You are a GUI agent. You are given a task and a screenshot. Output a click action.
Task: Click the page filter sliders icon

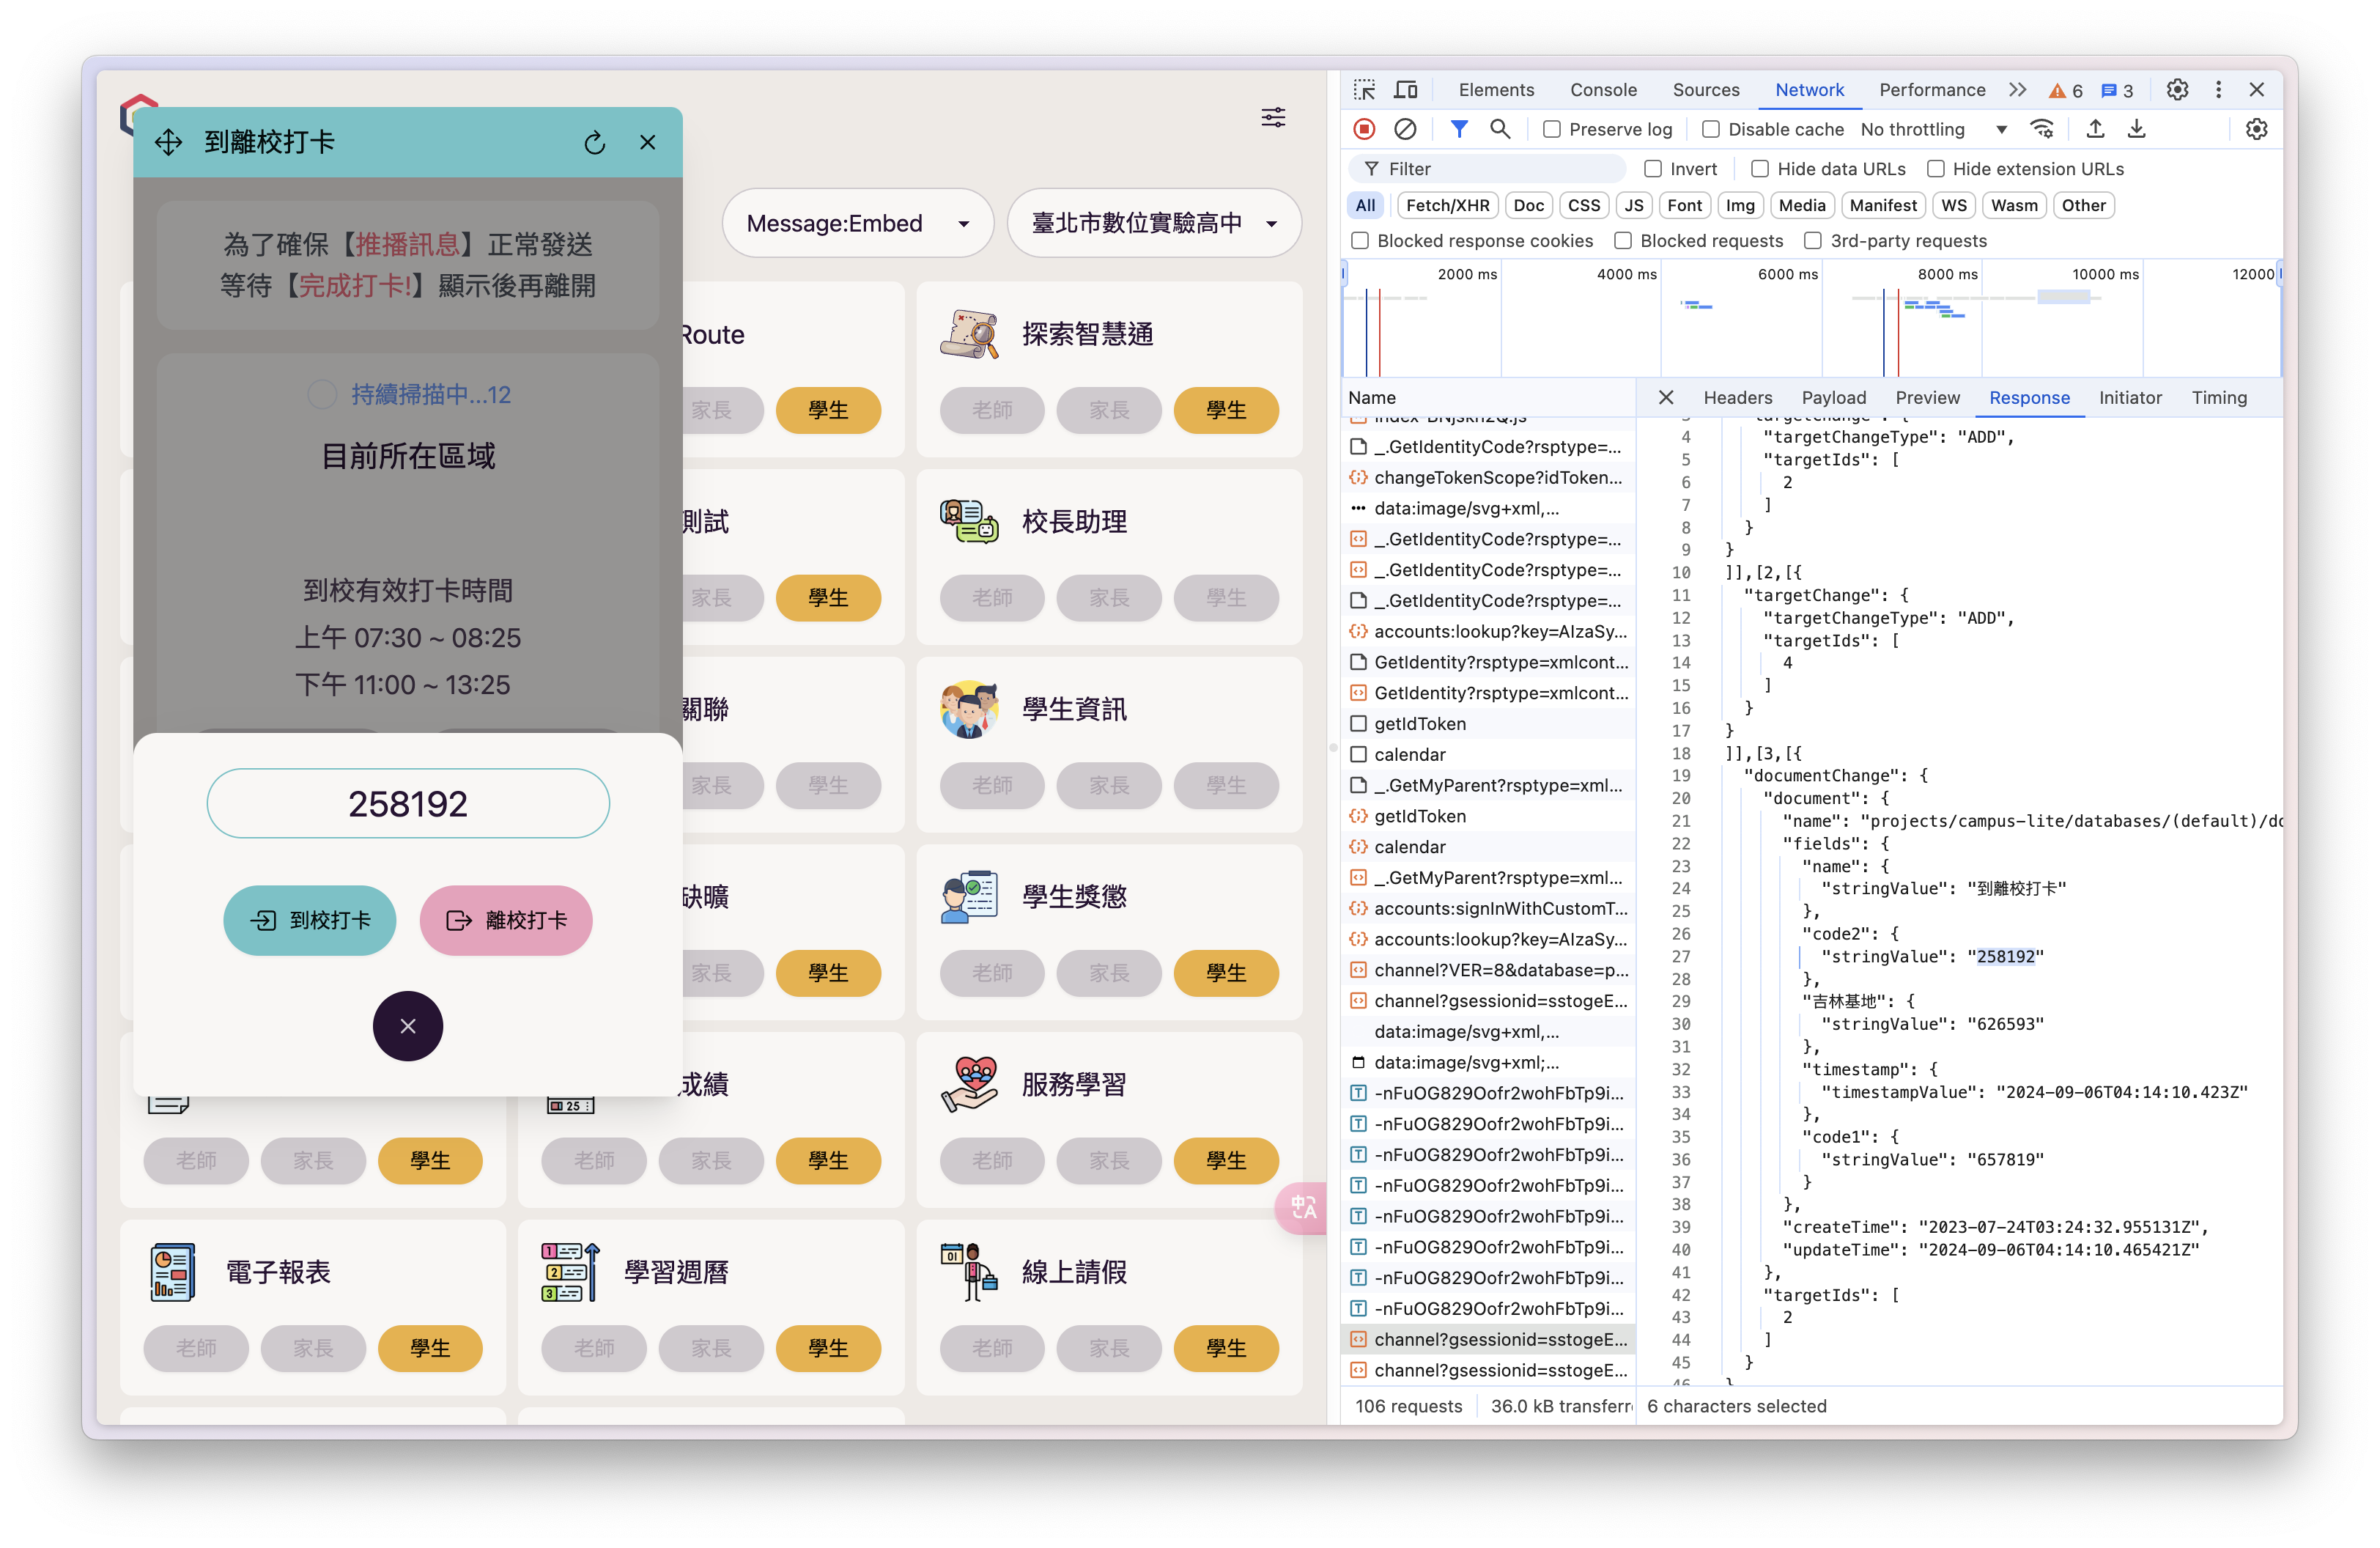point(1273,117)
